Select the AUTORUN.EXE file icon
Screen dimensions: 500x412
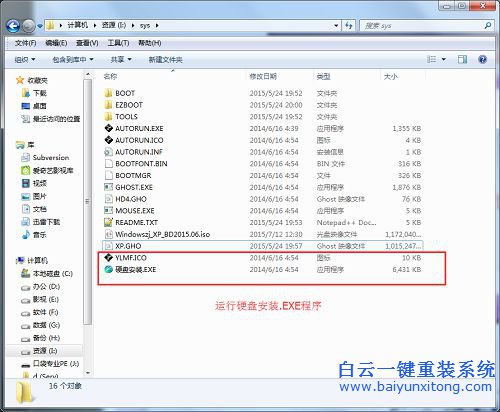[x=108, y=128]
